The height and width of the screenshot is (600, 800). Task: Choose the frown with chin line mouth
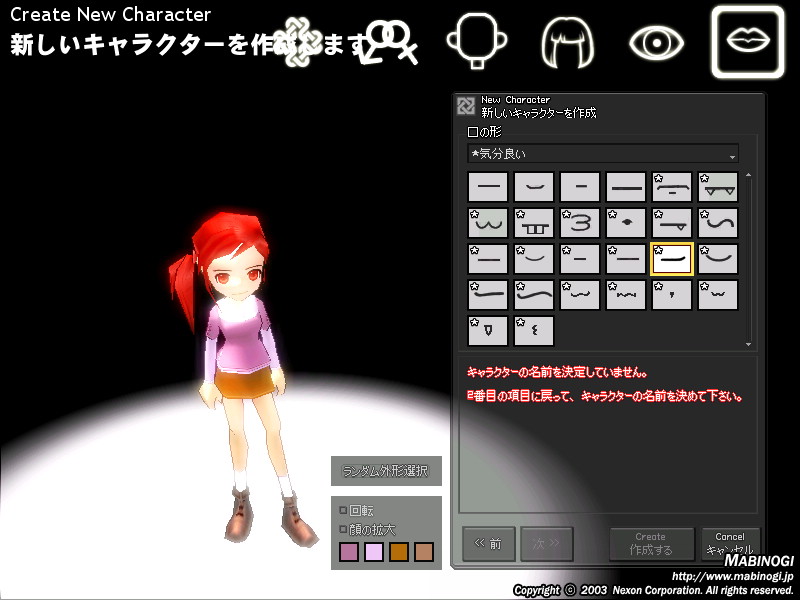pyautogui.click(x=671, y=187)
